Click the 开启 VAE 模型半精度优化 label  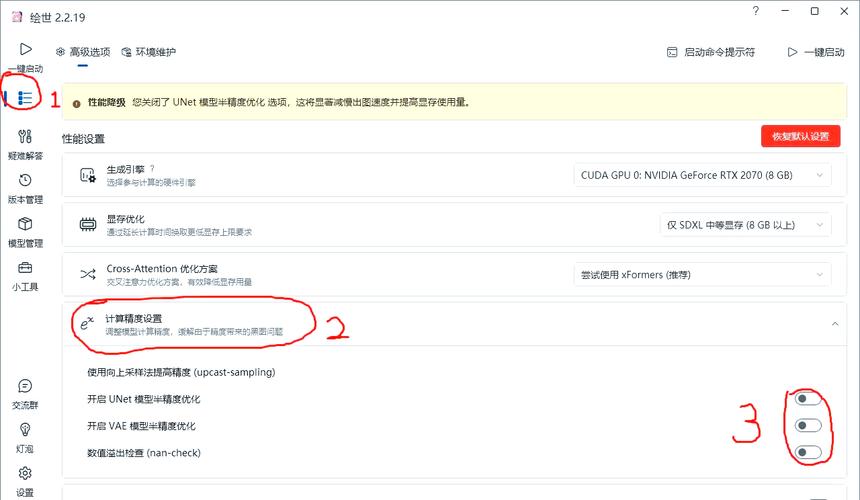click(142, 426)
